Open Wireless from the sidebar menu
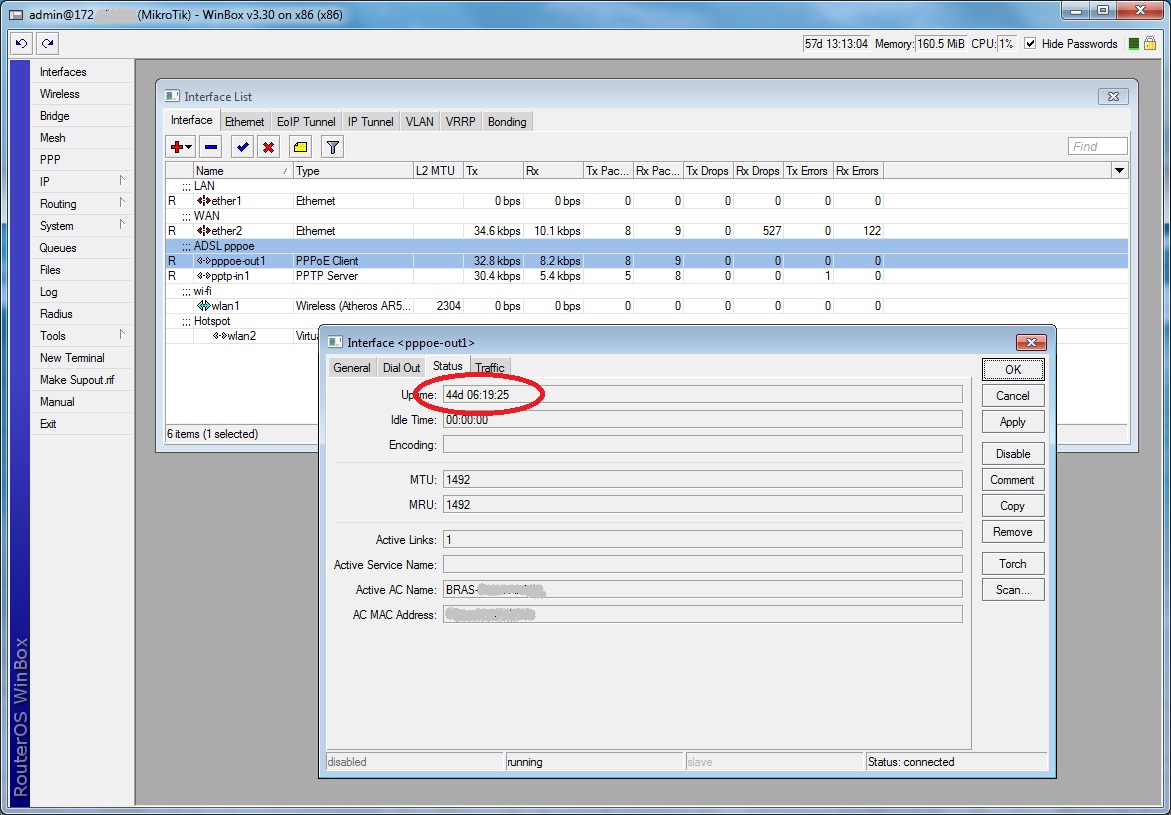This screenshot has height=815, width=1171. coord(60,94)
